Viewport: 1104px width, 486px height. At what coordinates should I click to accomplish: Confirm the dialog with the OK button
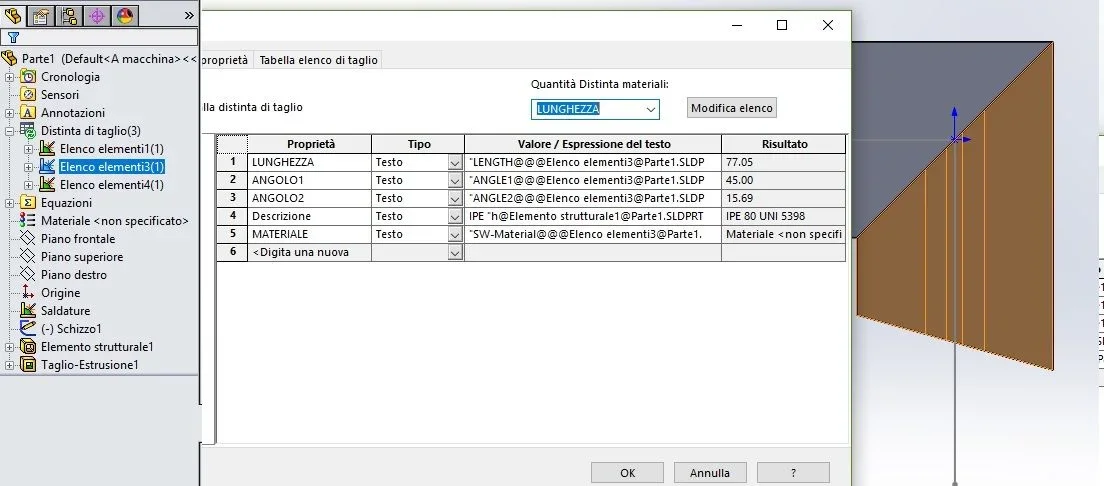click(627, 473)
